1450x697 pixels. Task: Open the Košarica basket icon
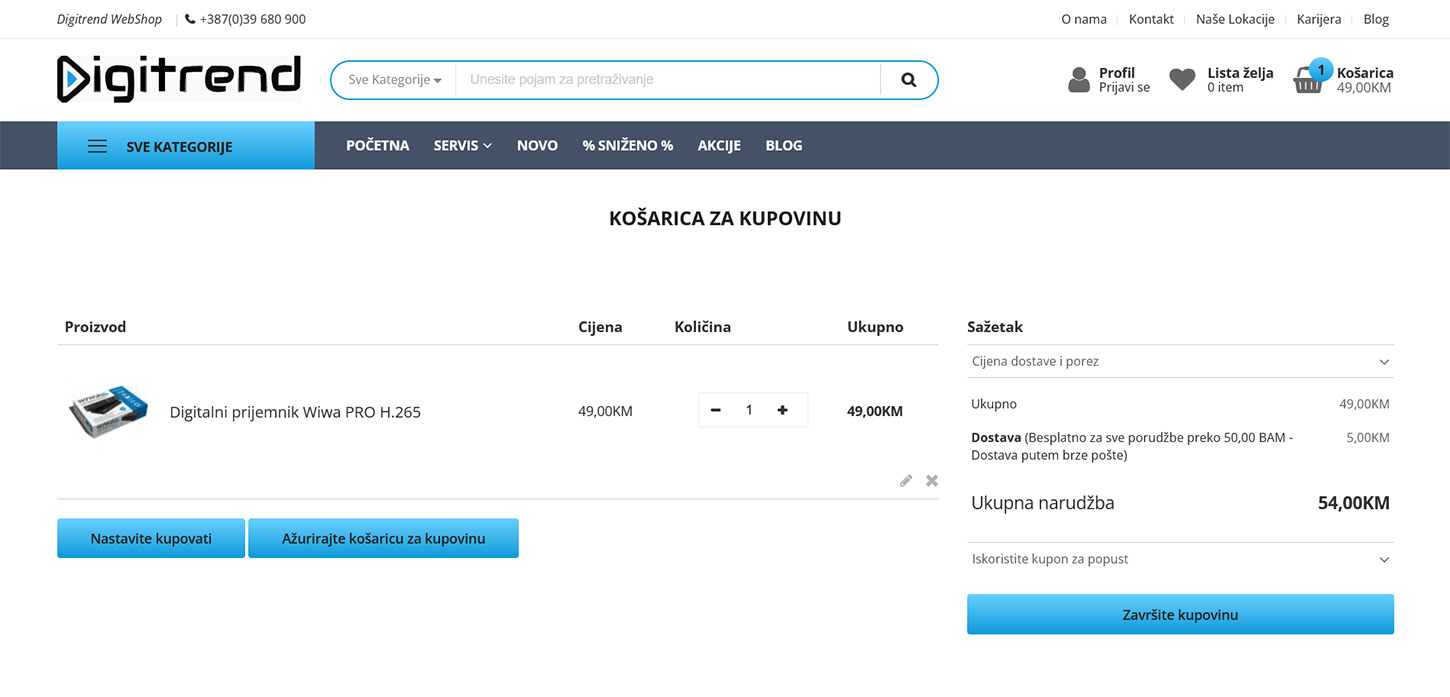coord(1308,80)
